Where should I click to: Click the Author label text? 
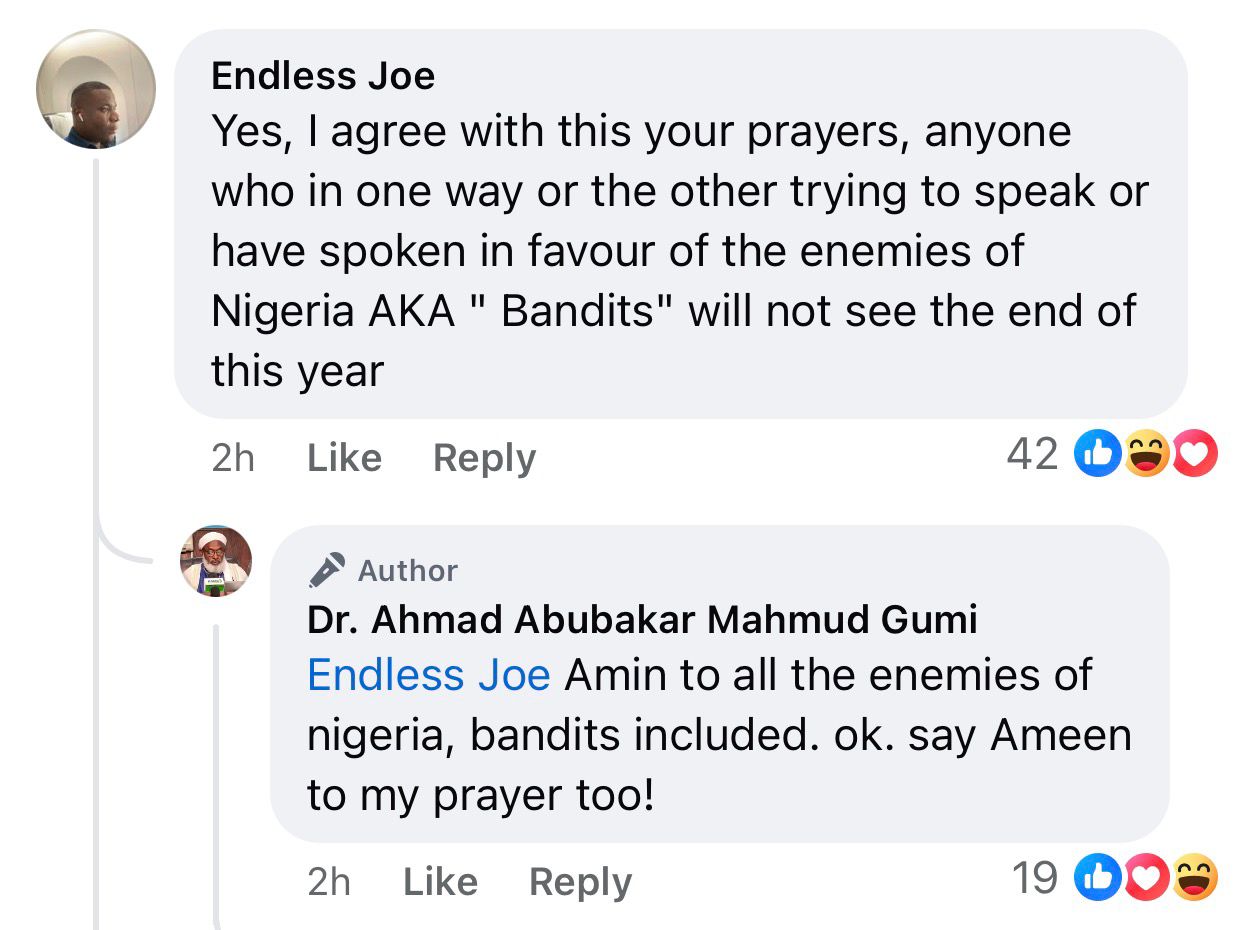(x=407, y=570)
